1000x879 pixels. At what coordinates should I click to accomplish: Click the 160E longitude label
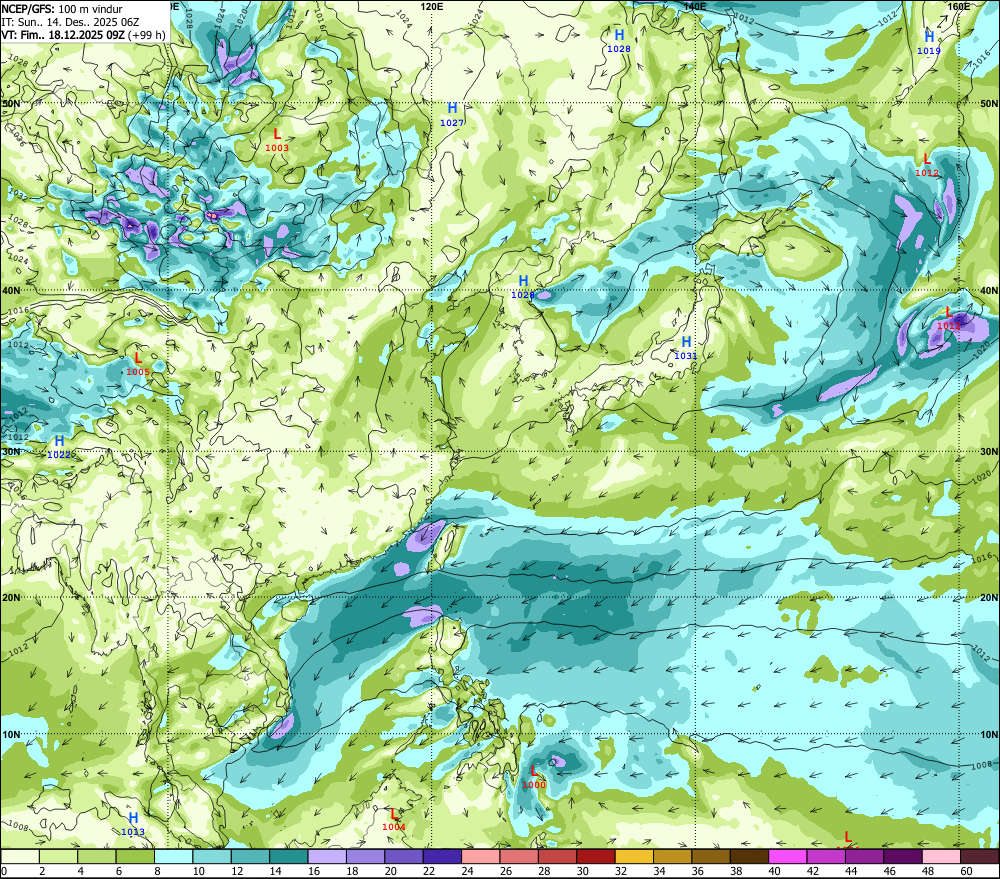959,6
